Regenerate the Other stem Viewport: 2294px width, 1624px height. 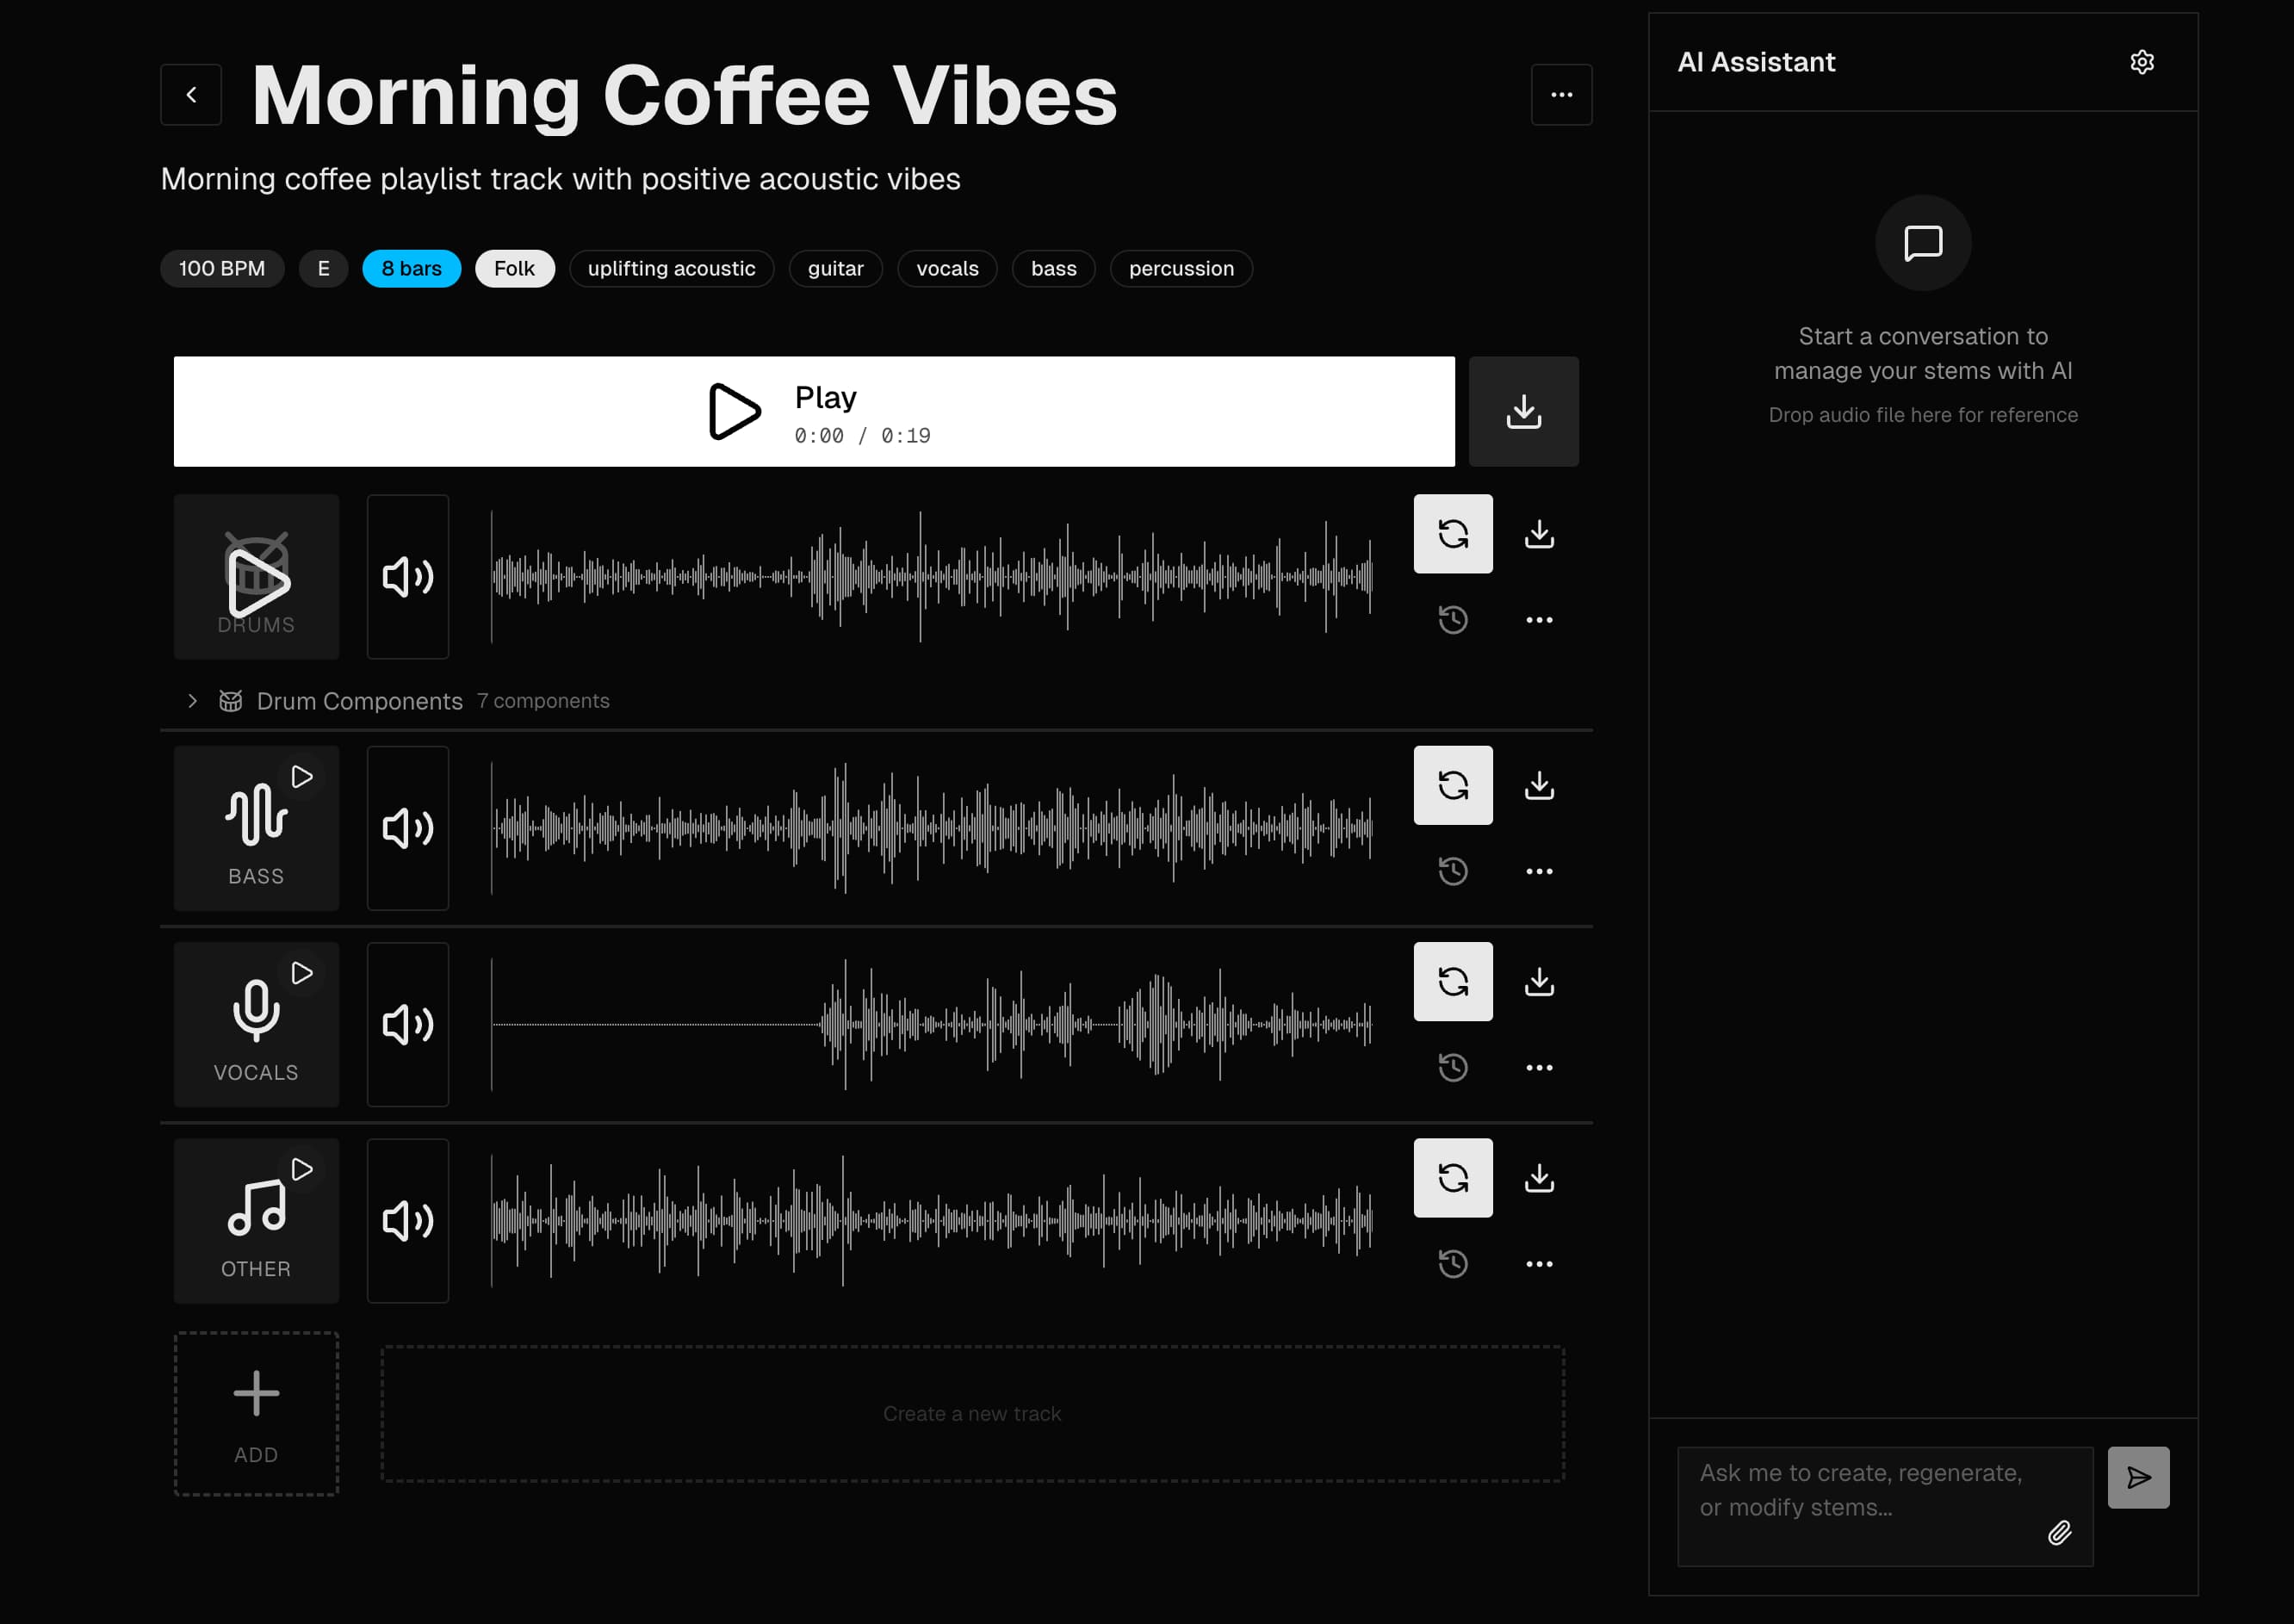coord(1453,1177)
